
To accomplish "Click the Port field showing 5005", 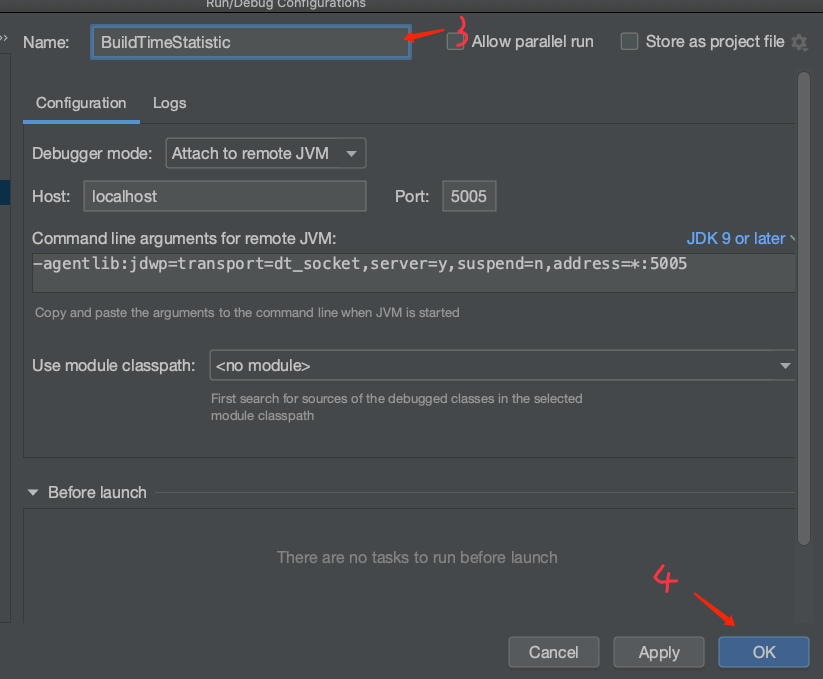I will click(x=469, y=196).
